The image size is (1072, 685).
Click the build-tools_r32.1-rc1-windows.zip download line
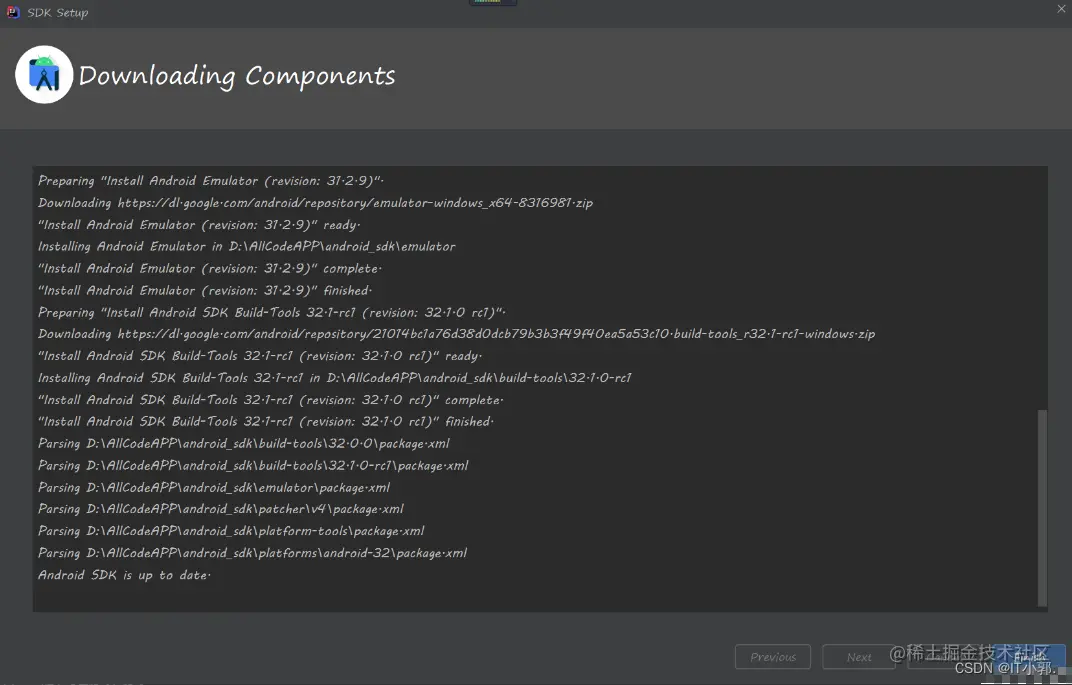pos(456,334)
